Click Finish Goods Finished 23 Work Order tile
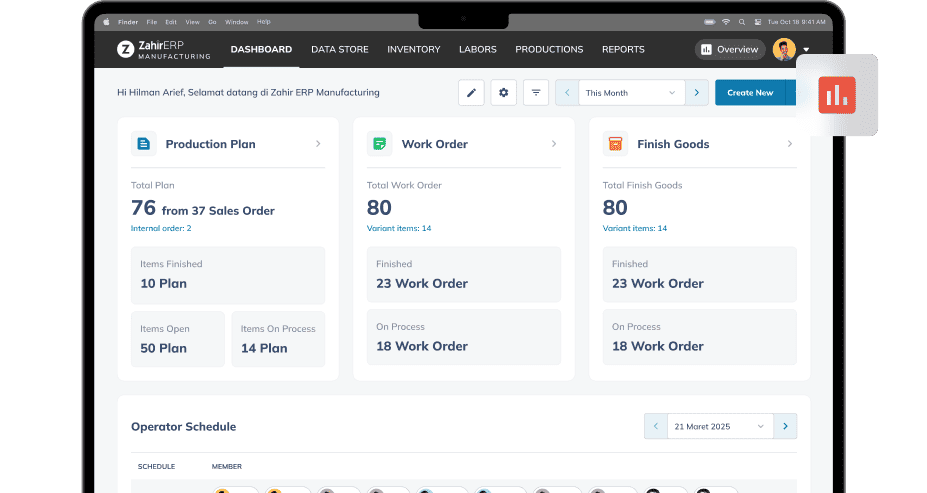This screenshot has width=927, height=493. click(699, 274)
